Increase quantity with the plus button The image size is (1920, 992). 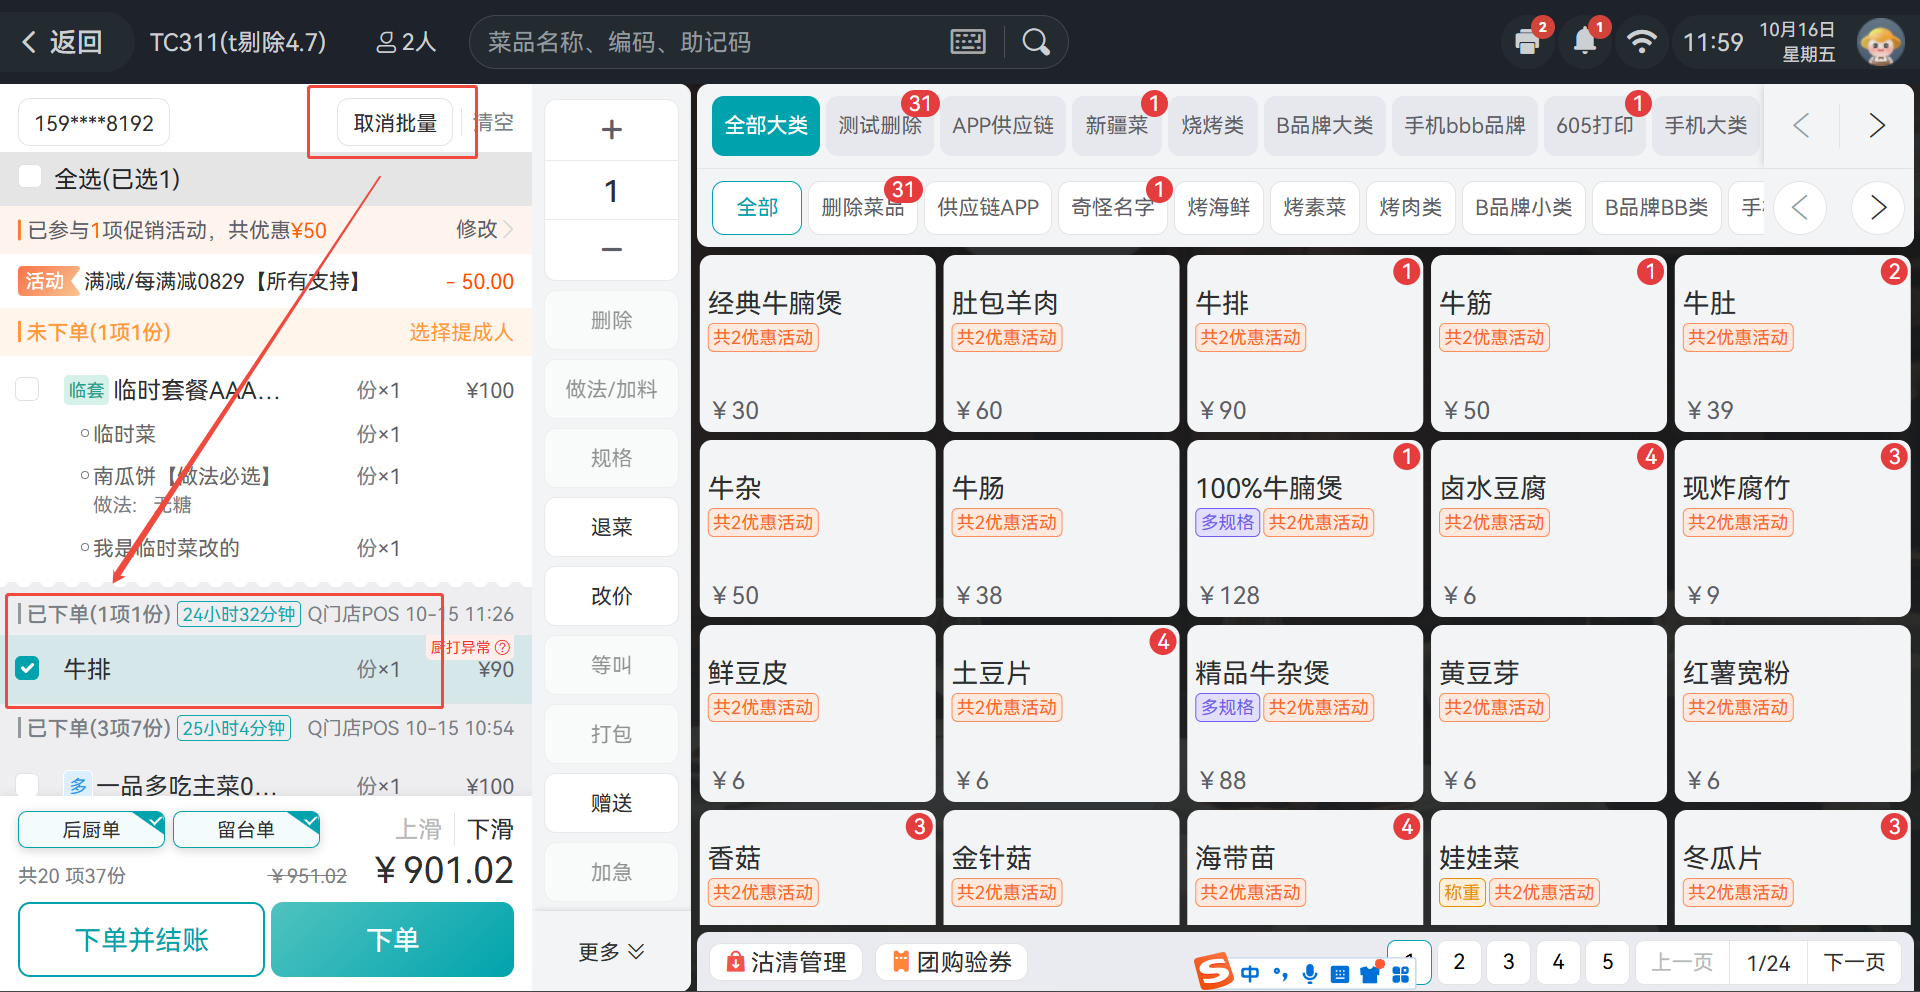pyautogui.click(x=611, y=130)
